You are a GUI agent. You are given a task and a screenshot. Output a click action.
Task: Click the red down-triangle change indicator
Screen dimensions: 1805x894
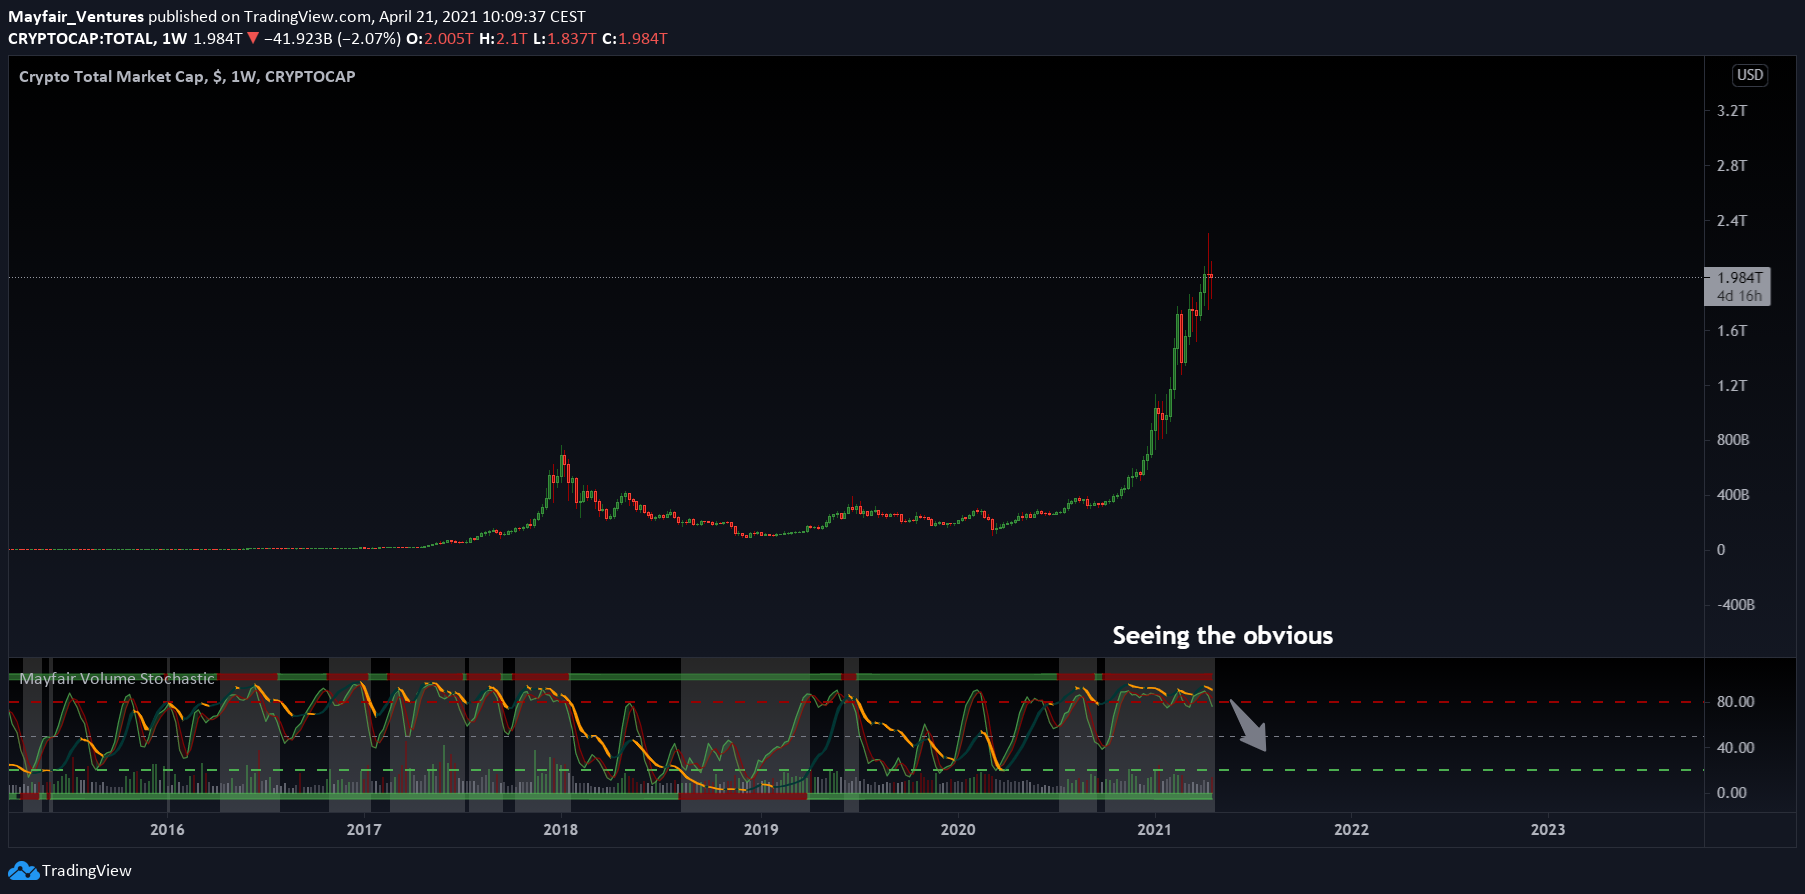(253, 39)
